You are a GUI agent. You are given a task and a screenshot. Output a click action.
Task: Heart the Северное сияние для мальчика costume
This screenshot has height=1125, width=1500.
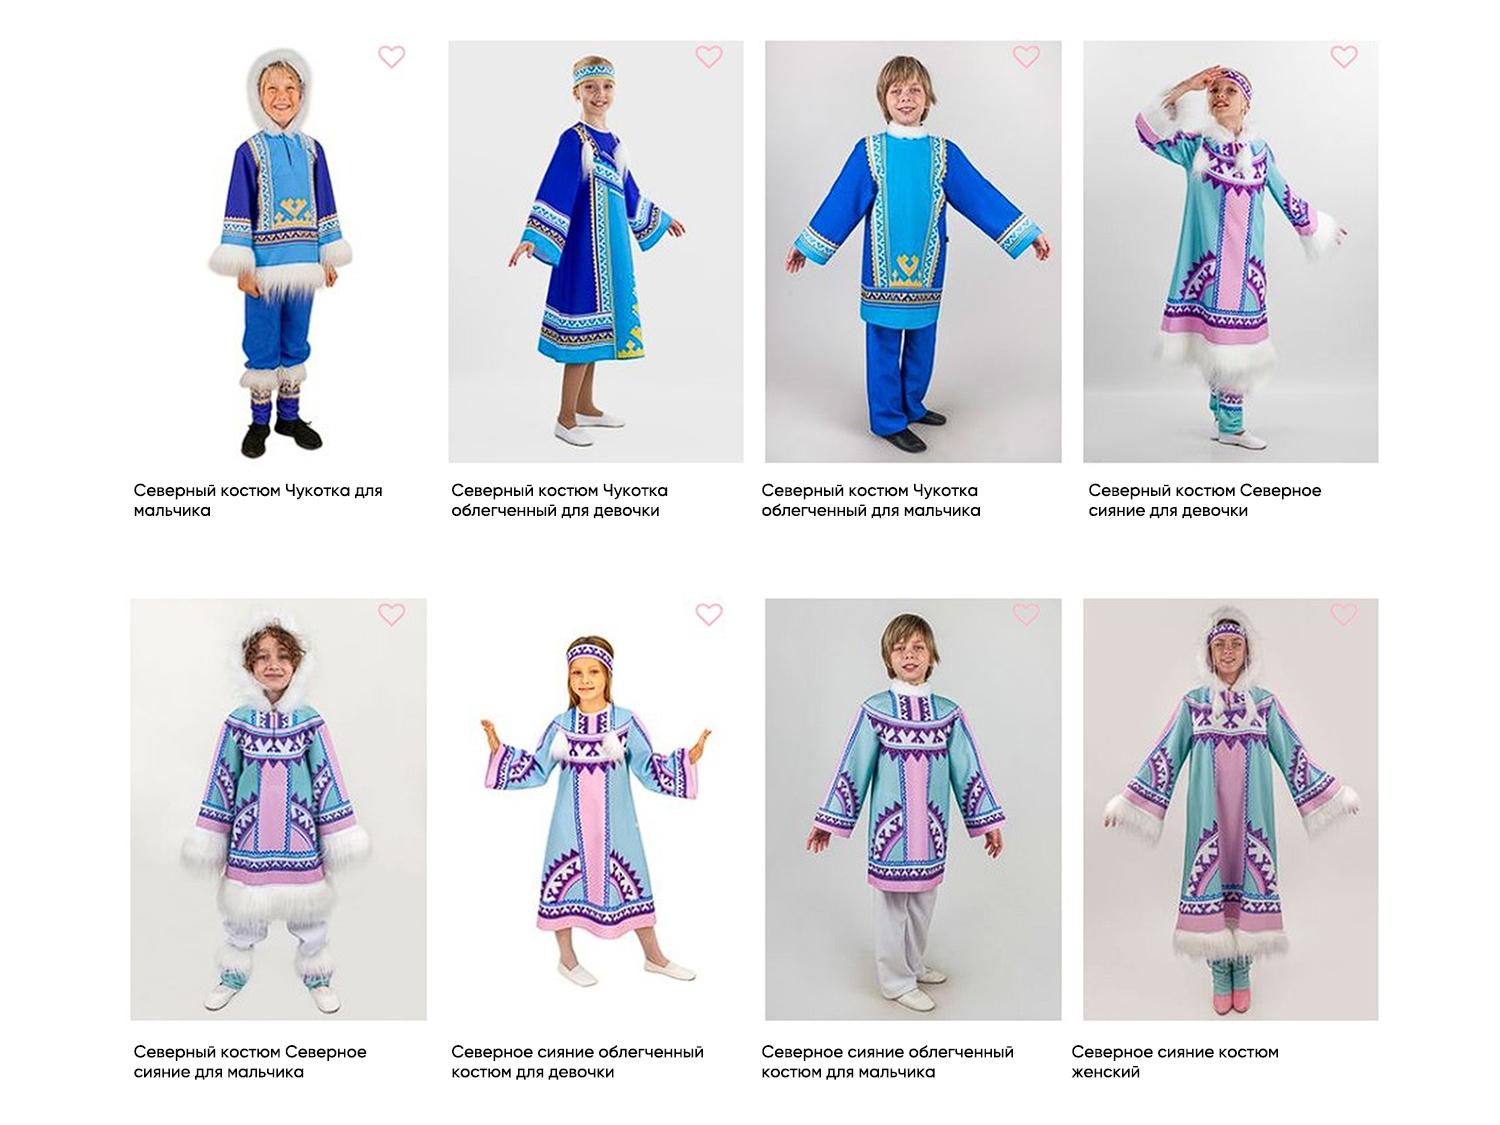click(x=392, y=614)
